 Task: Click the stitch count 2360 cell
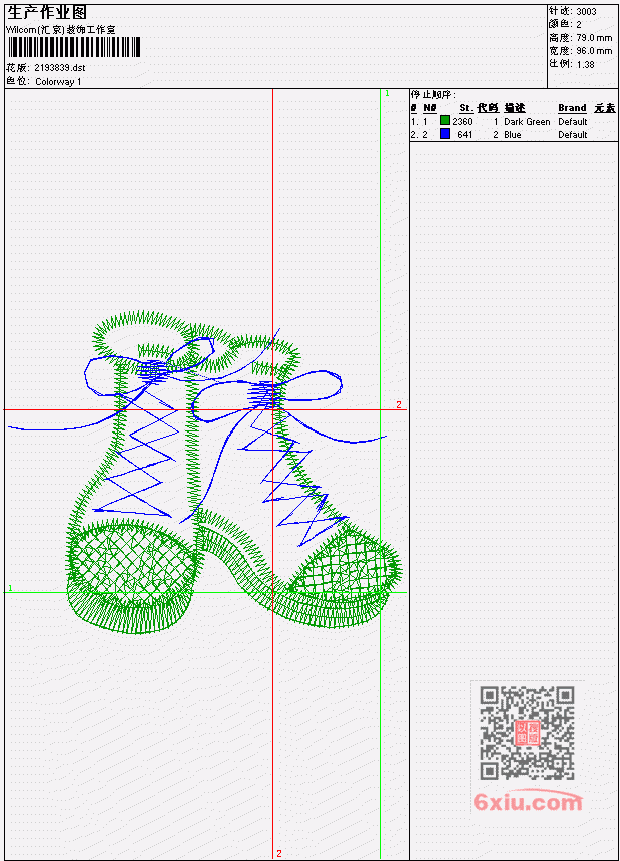[462, 121]
